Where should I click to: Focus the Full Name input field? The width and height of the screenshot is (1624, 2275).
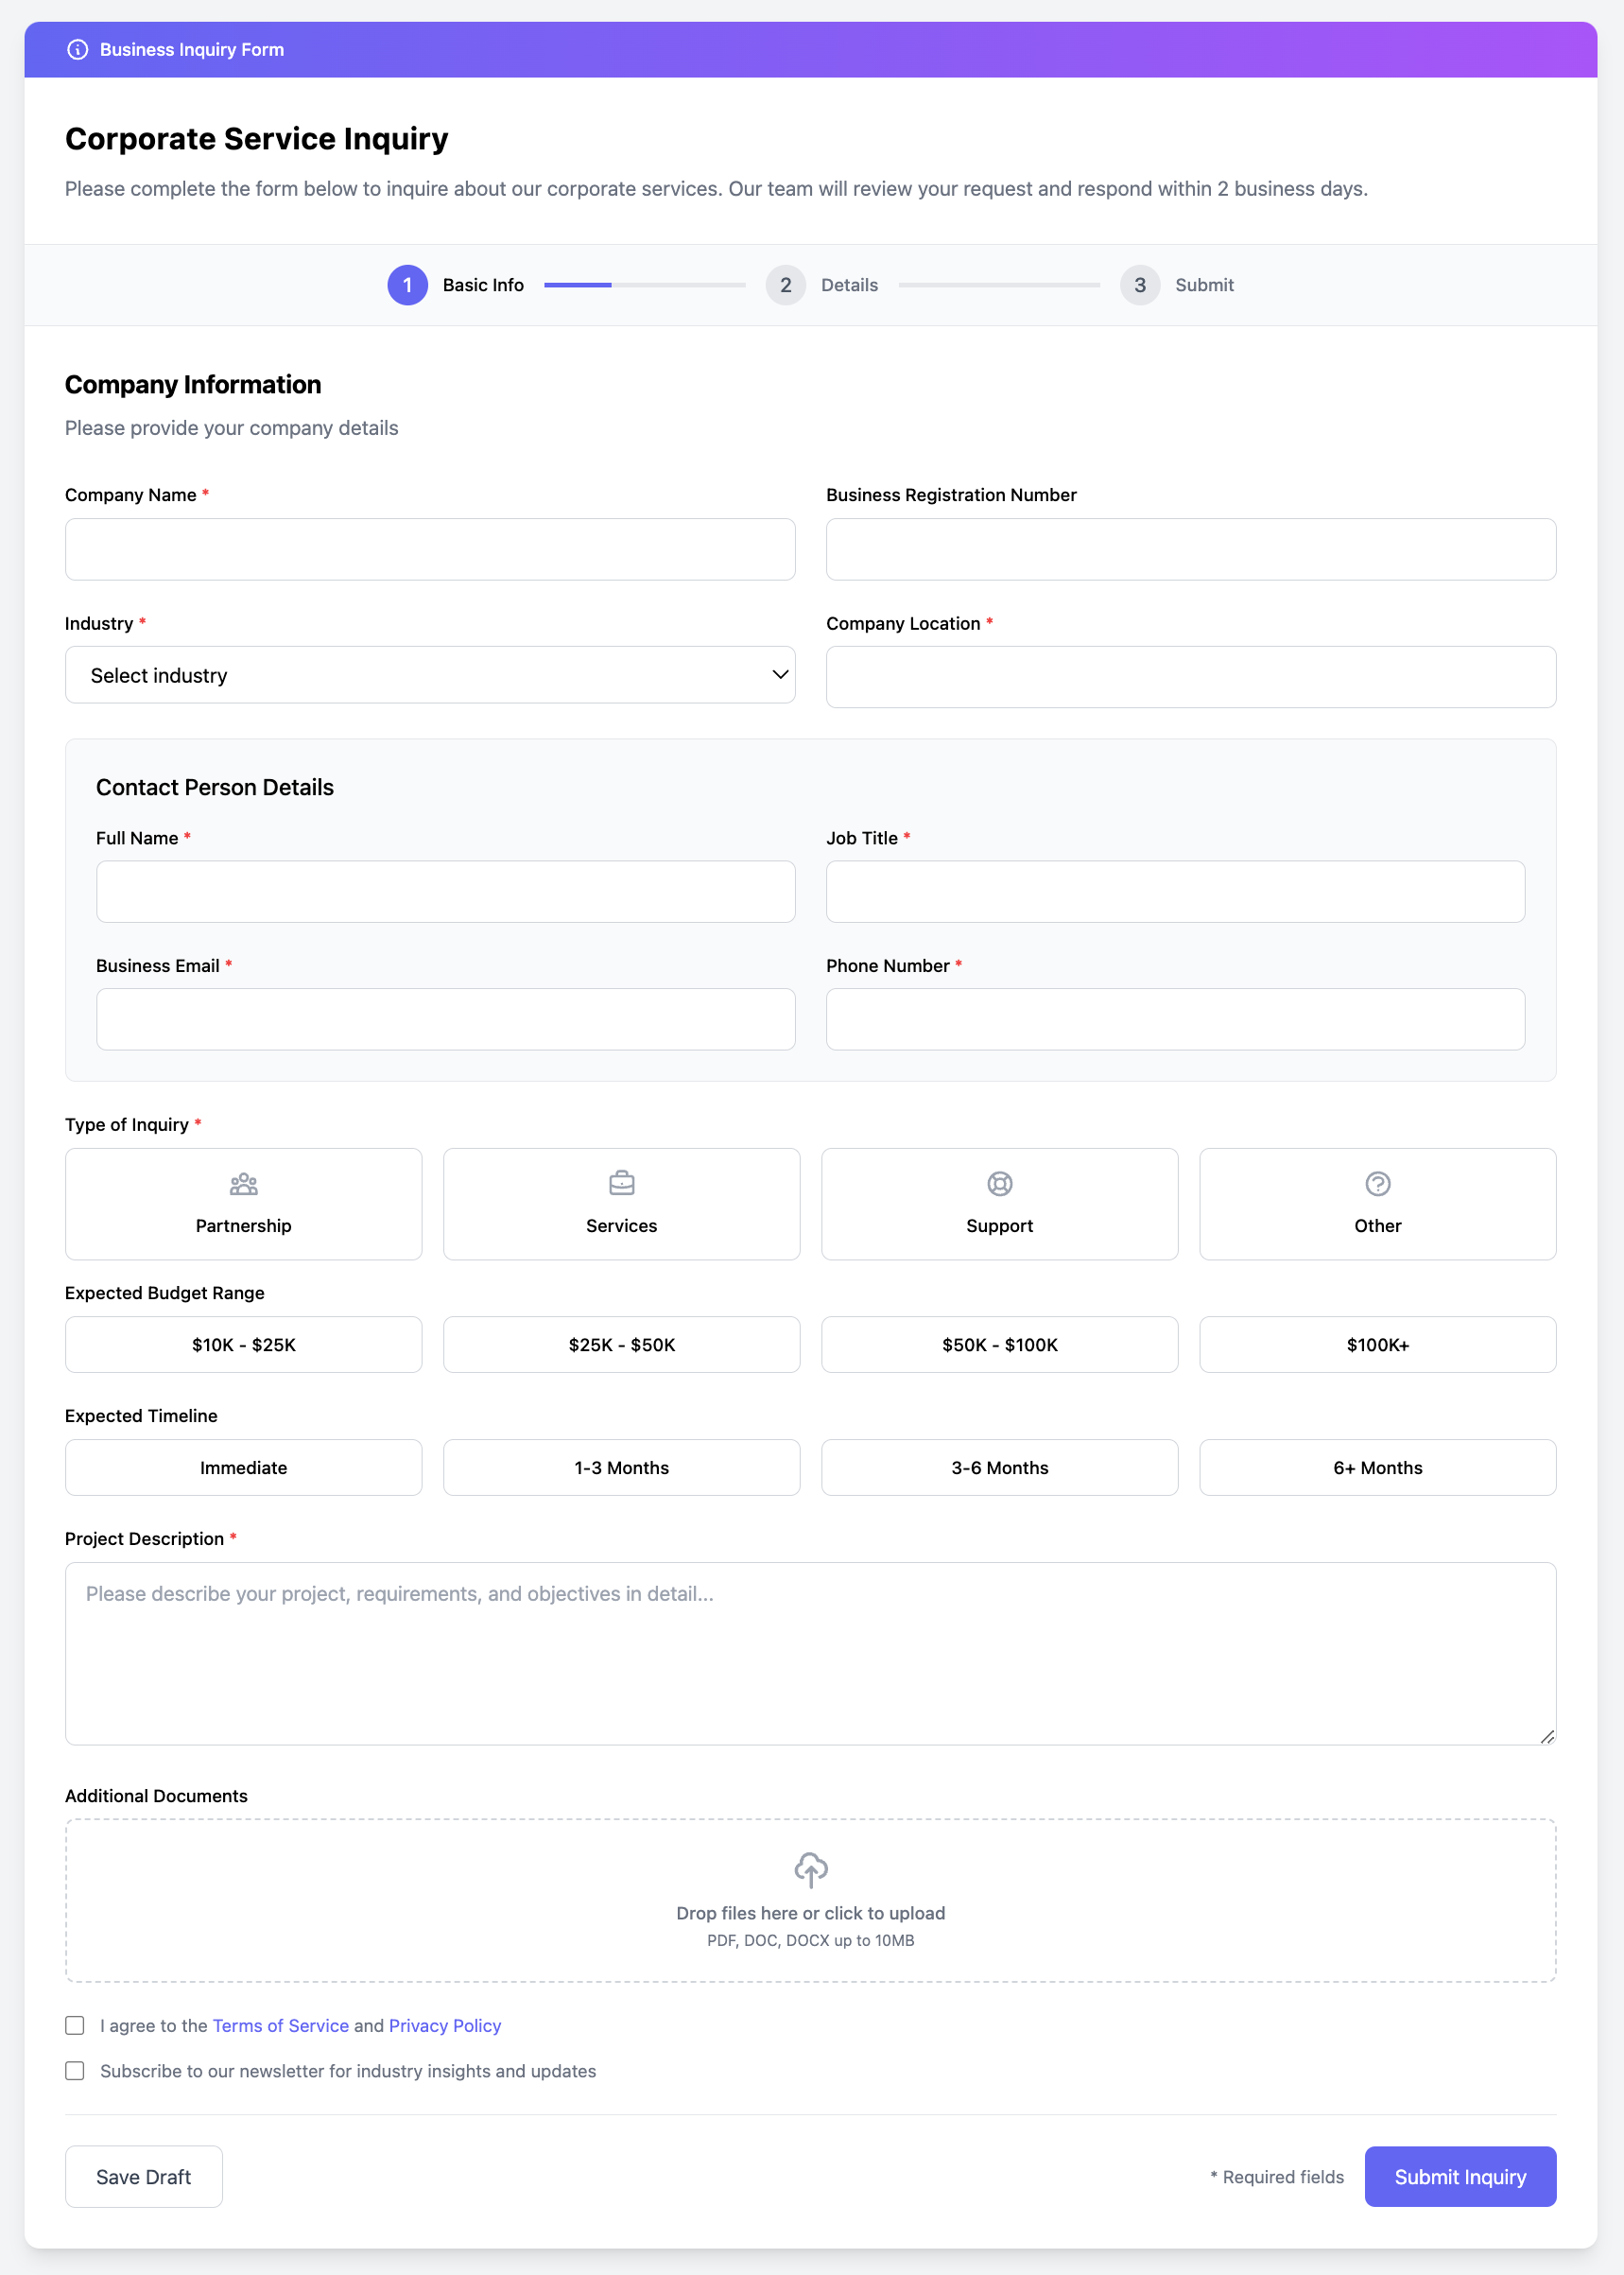(445, 891)
